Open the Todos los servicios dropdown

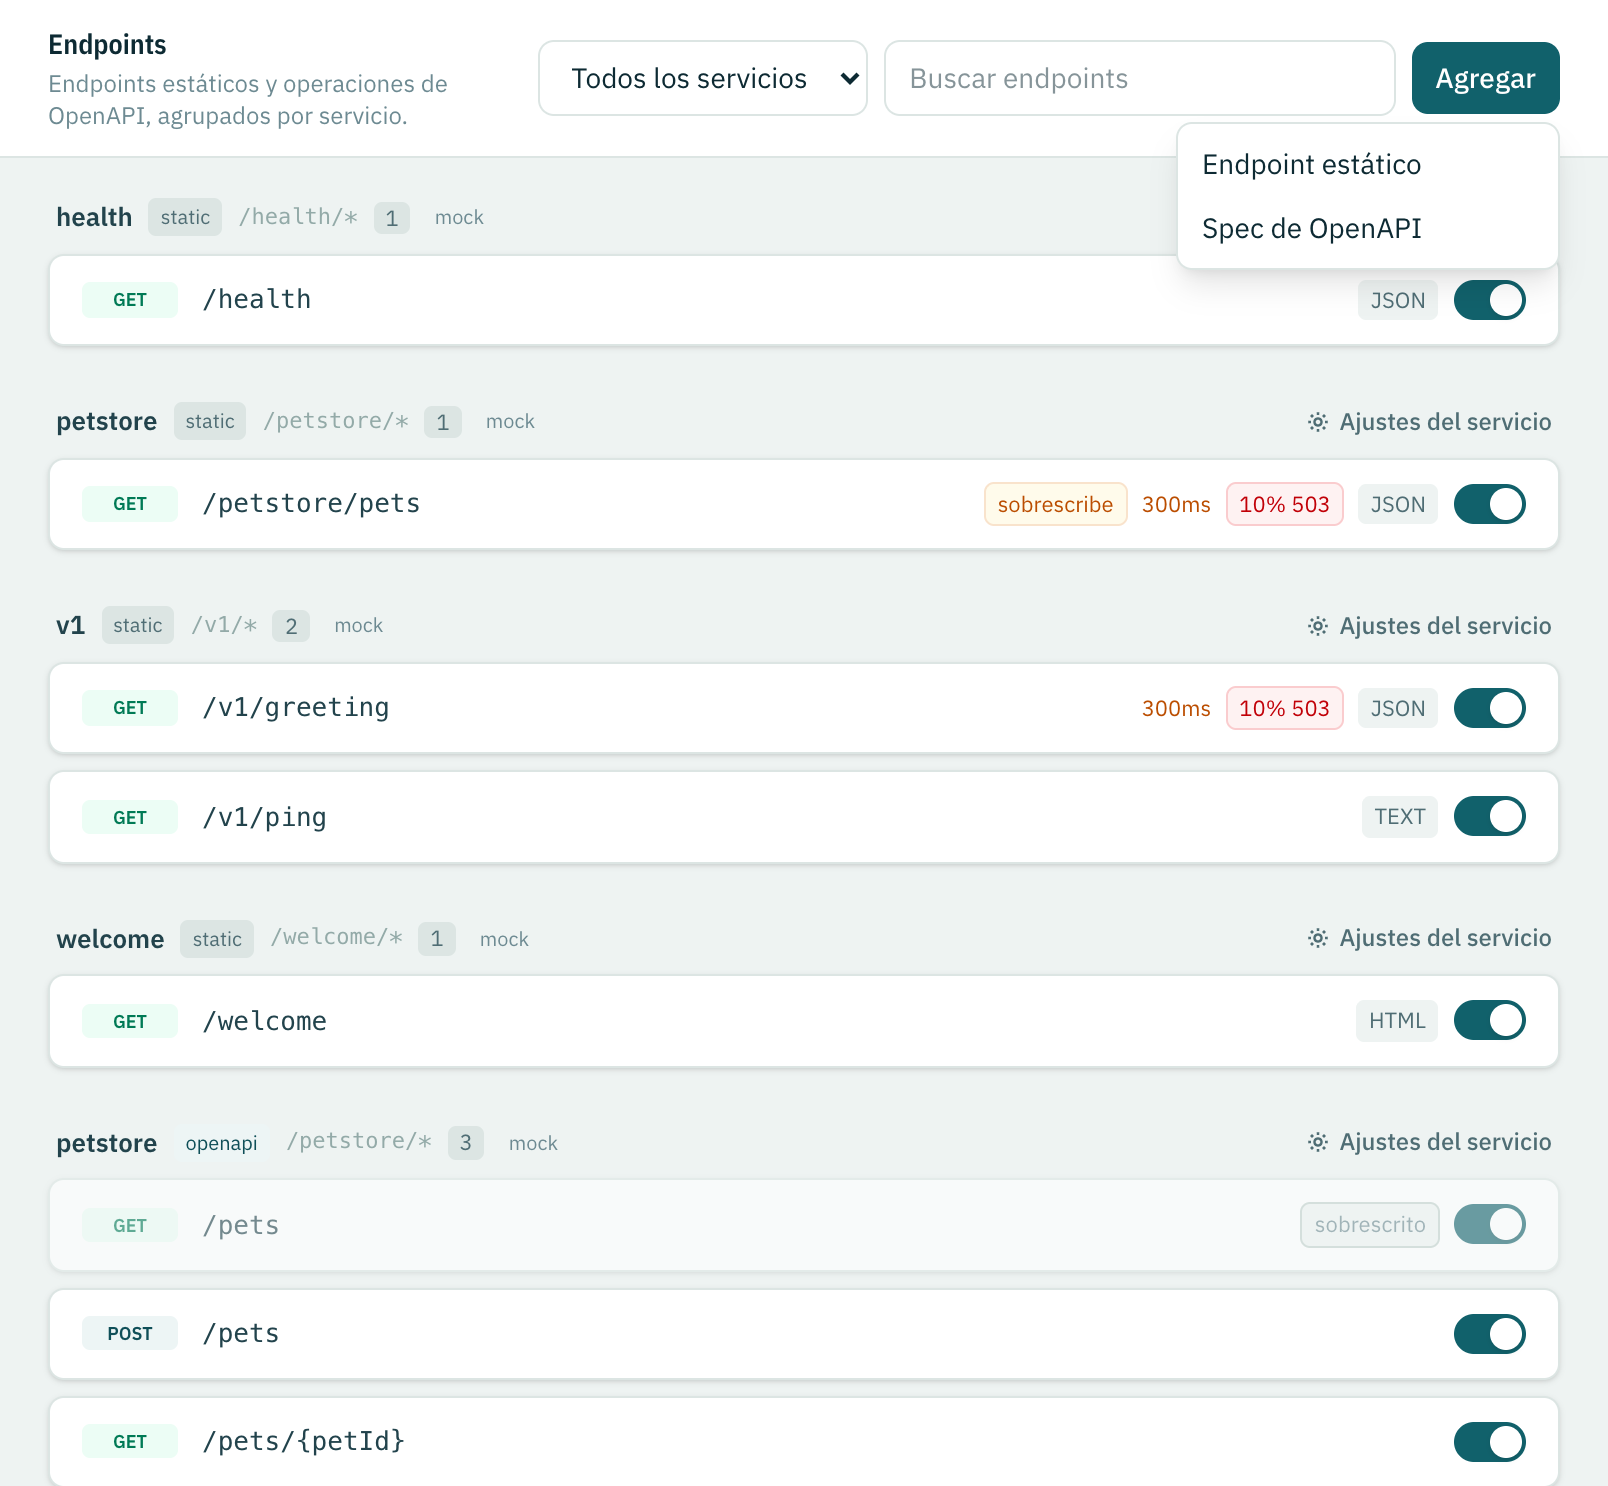(x=703, y=78)
